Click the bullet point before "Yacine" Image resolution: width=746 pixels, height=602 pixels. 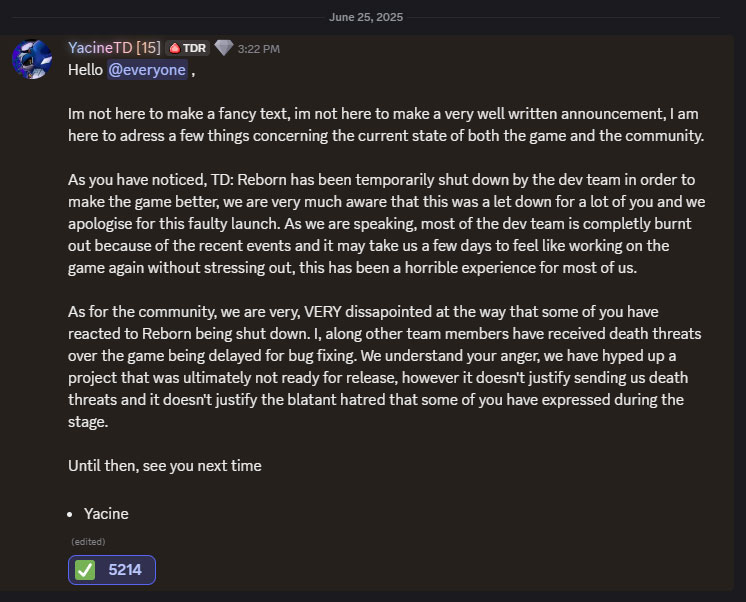[72, 514]
